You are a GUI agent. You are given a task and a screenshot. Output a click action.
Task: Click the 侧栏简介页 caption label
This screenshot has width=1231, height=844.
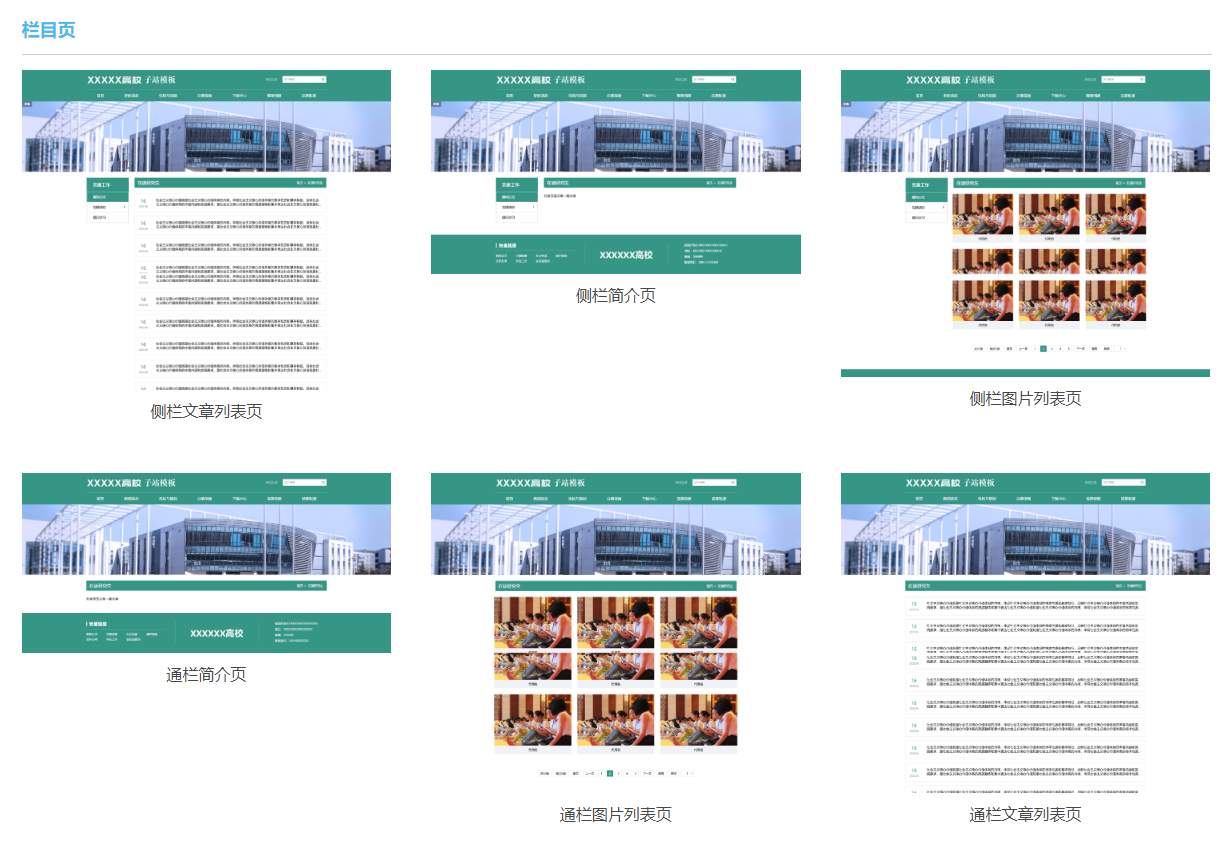(x=615, y=296)
